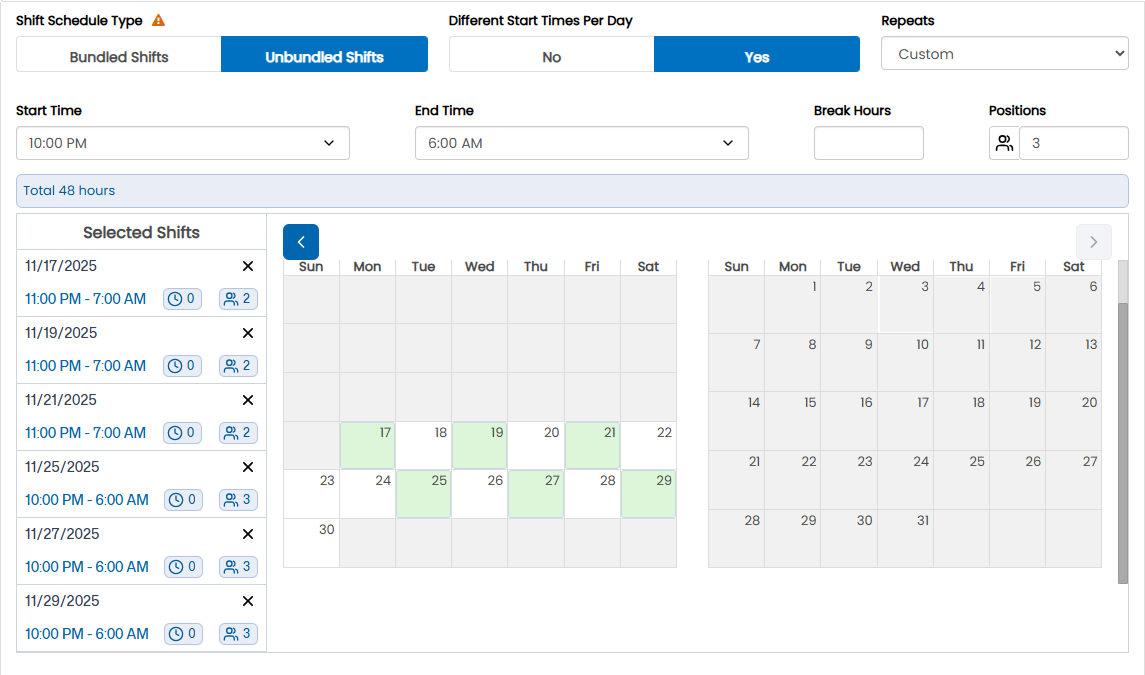Delete the 11/21/2025 selected shift
This screenshot has height=675, width=1145.
(x=248, y=400)
